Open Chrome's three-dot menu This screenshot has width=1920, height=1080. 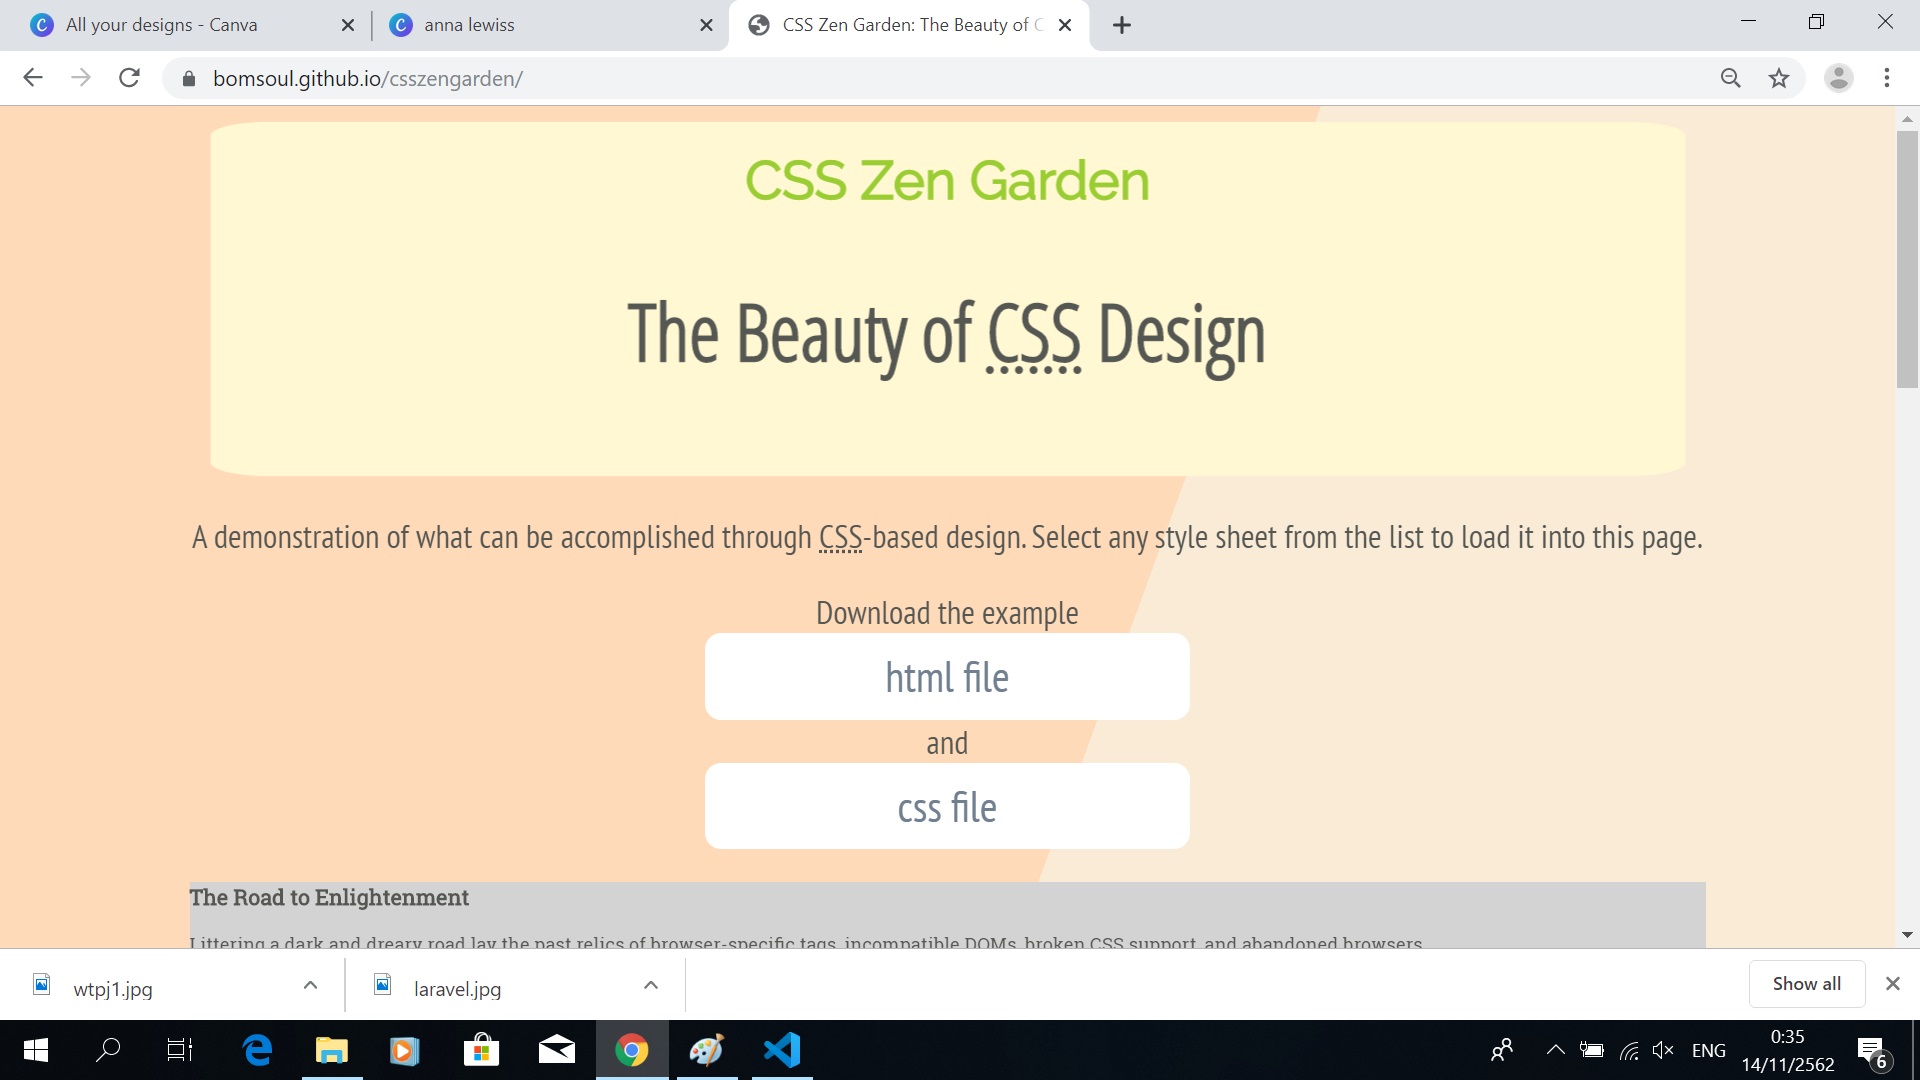click(1887, 78)
